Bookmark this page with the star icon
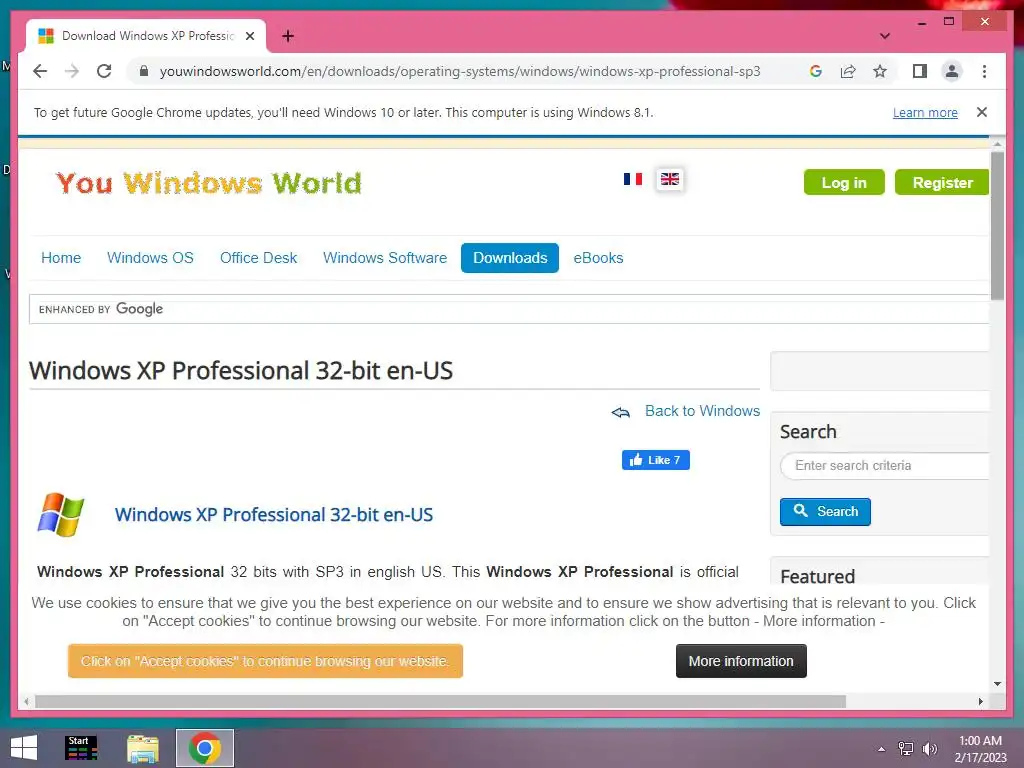 [x=880, y=71]
